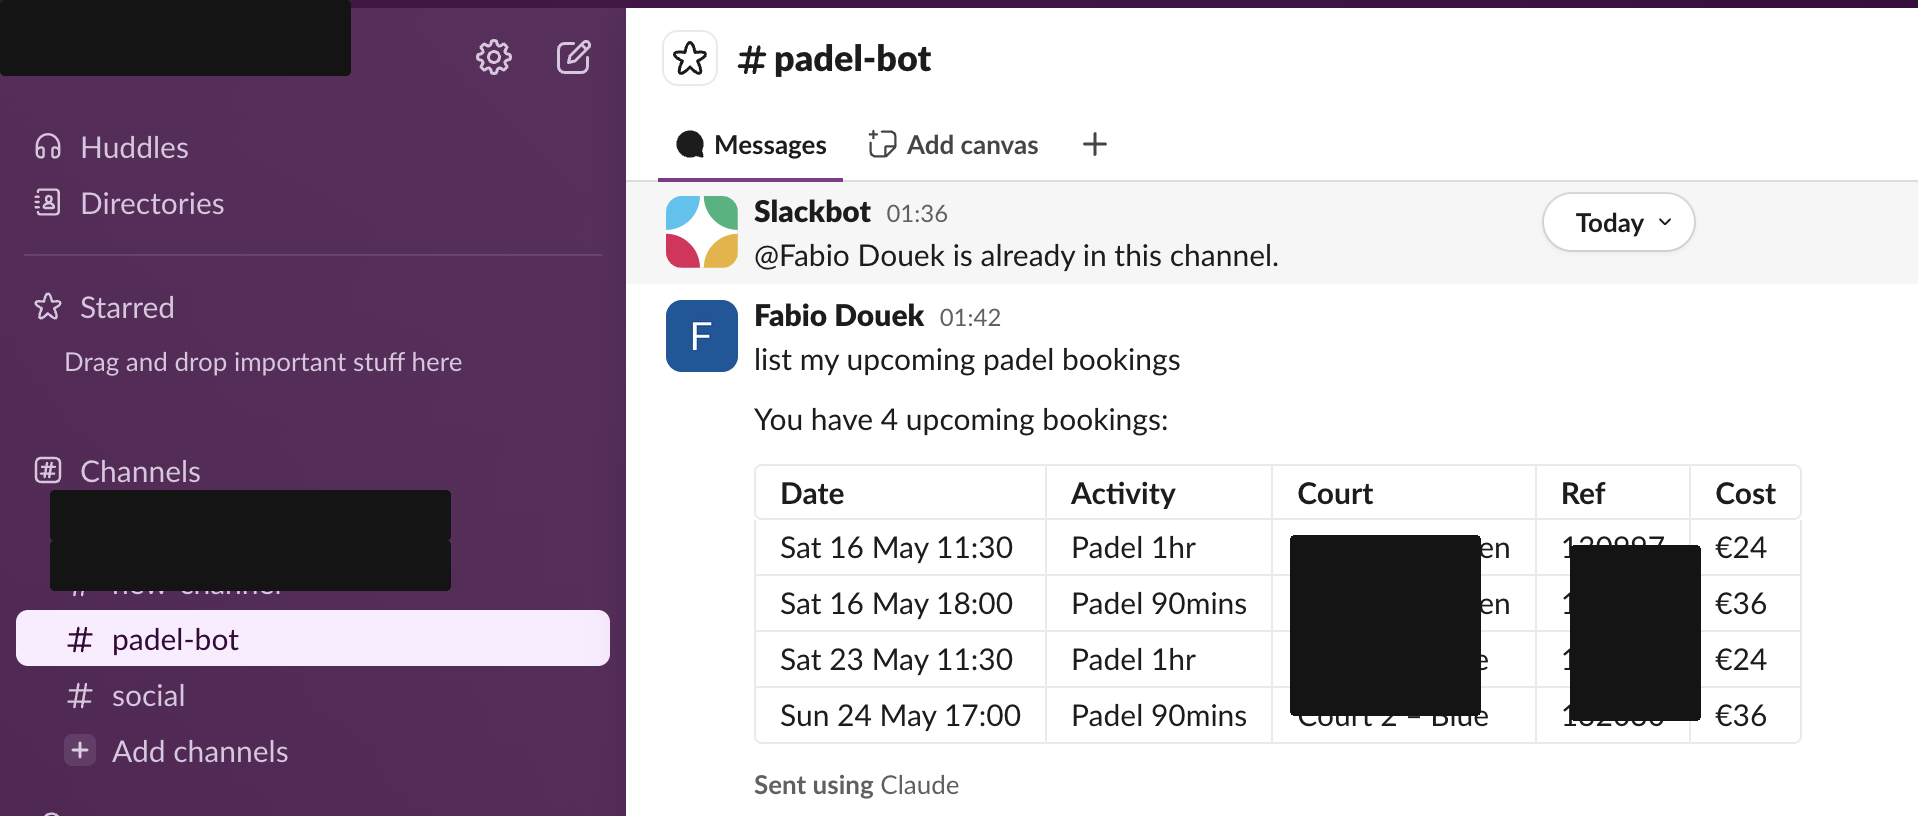Open Directories in sidebar

click(152, 203)
